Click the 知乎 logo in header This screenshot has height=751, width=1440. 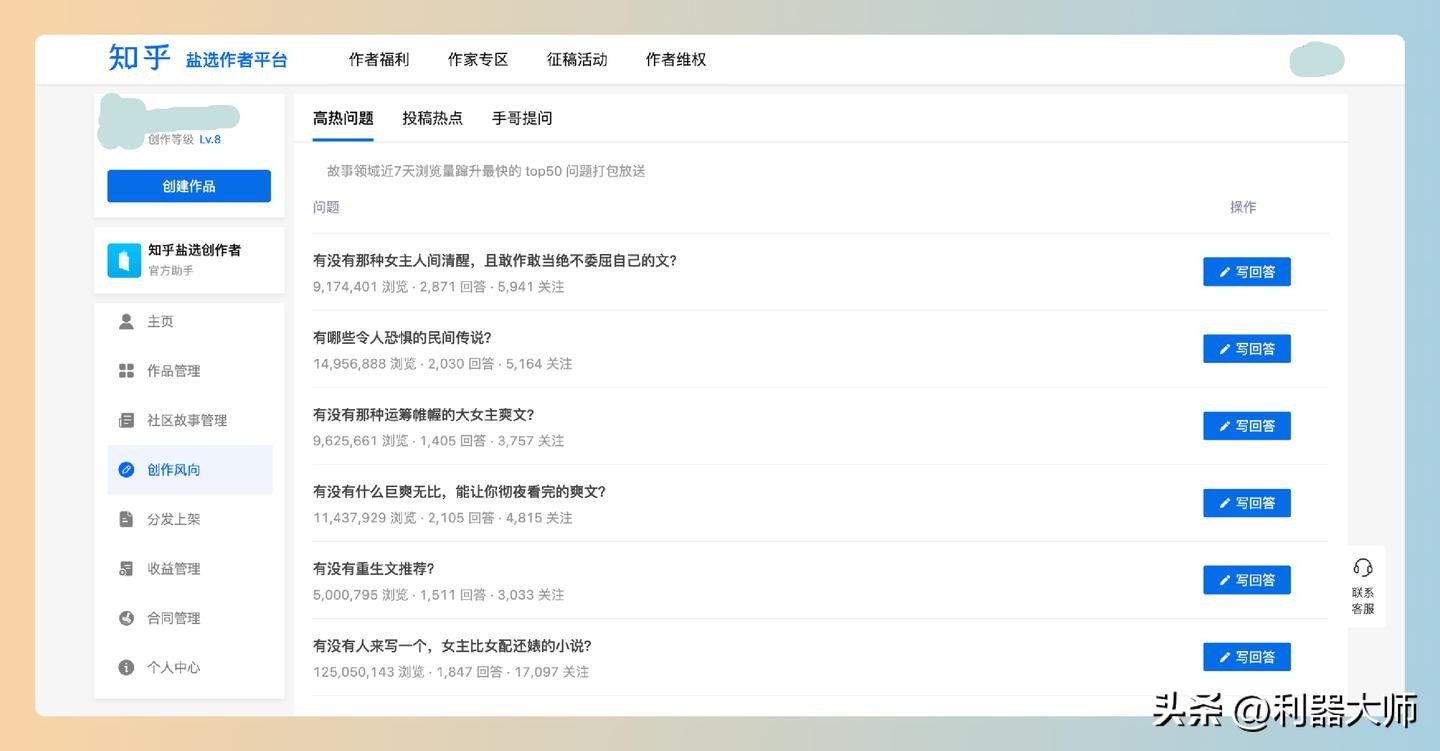[x=139, y=58]
